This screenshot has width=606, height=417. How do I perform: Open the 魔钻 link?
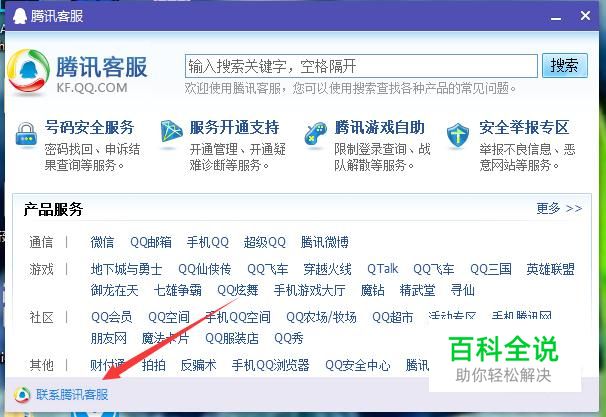click(x=373, y=290)
